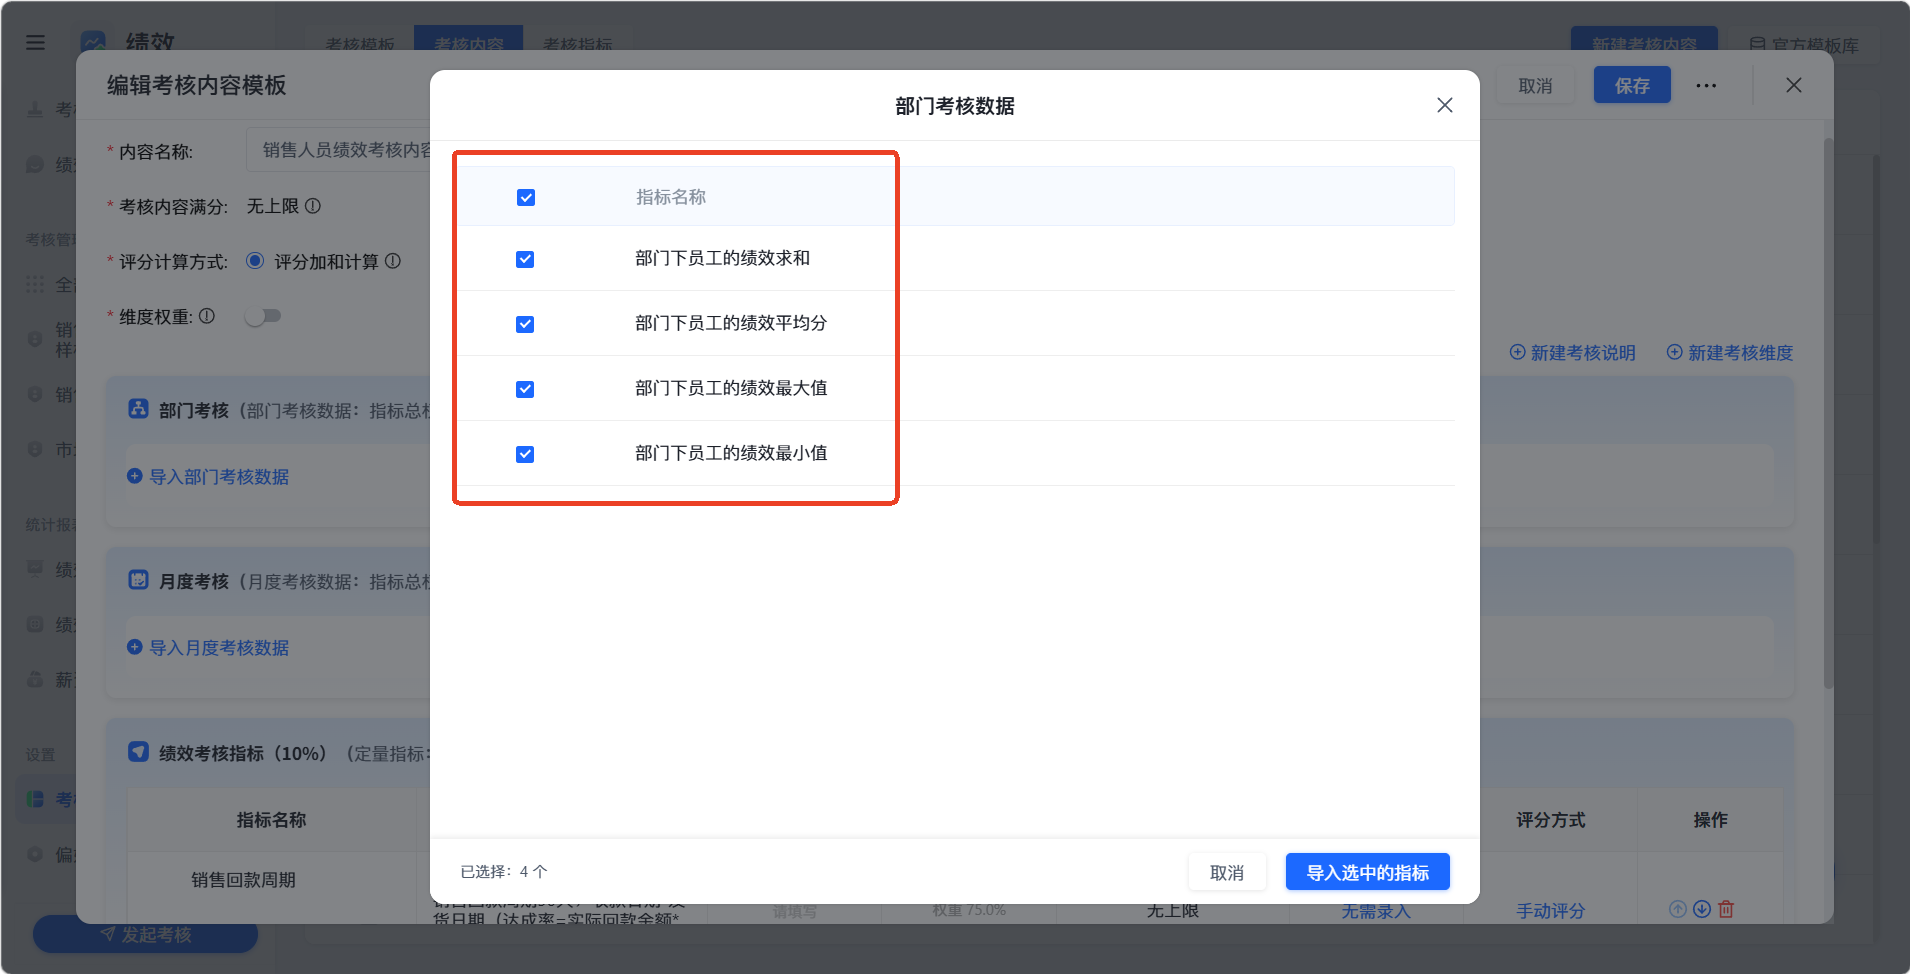Click the 发起考核 button
Viewport: 1910px width, 974px height.
tap(146, 934)
